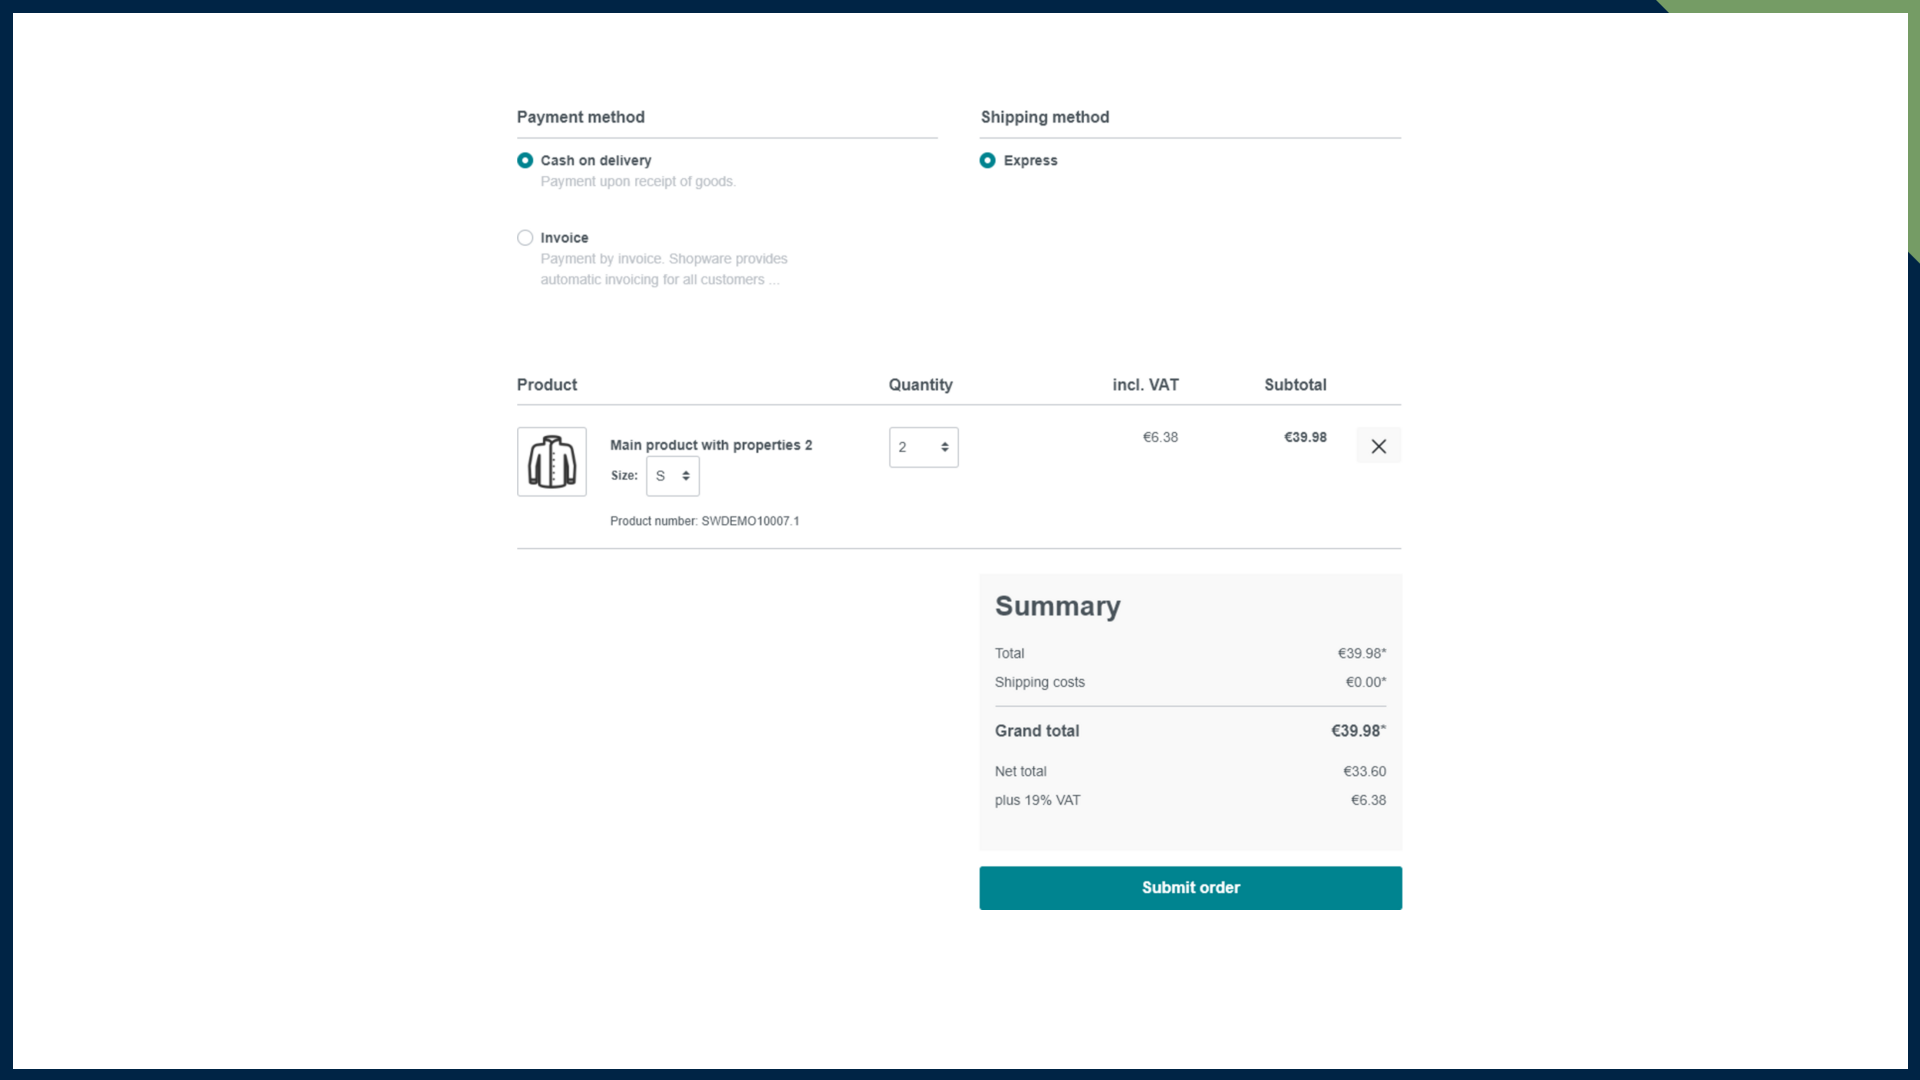
Task: Click the product number SWDEMO10007.1 text
Action: [x=704, y=521]
